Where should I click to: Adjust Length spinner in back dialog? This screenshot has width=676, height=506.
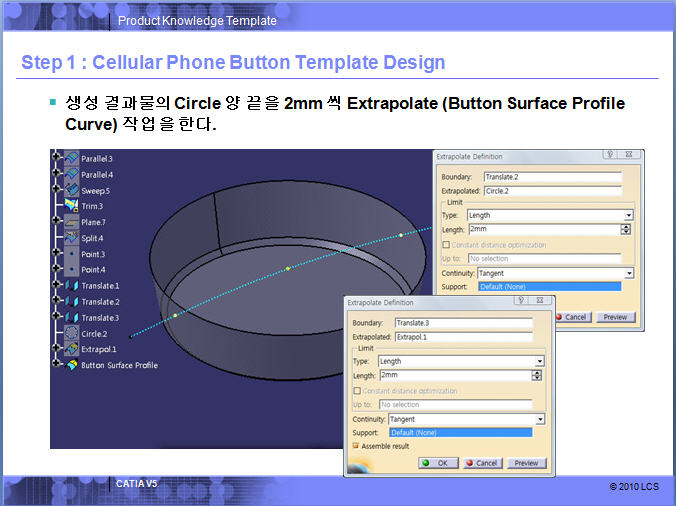pos(626,229)
